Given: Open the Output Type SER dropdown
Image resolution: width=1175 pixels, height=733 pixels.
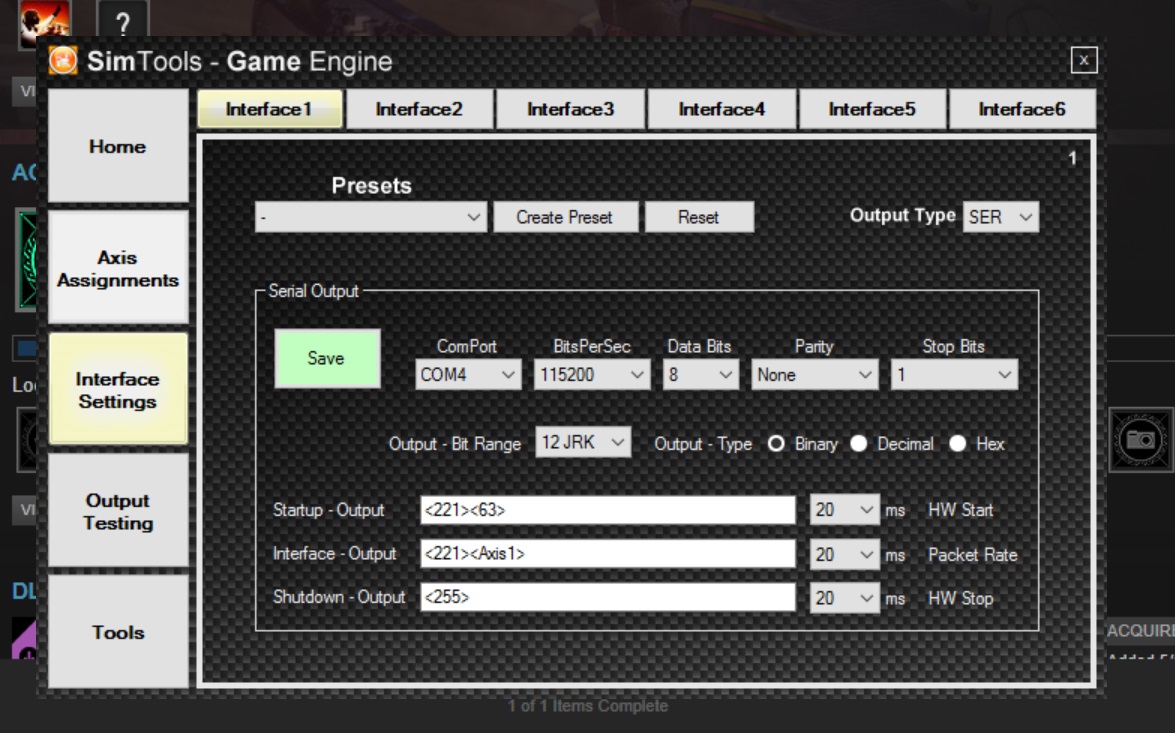Looking at the screenshot, I should click(x=1000, y=217).
